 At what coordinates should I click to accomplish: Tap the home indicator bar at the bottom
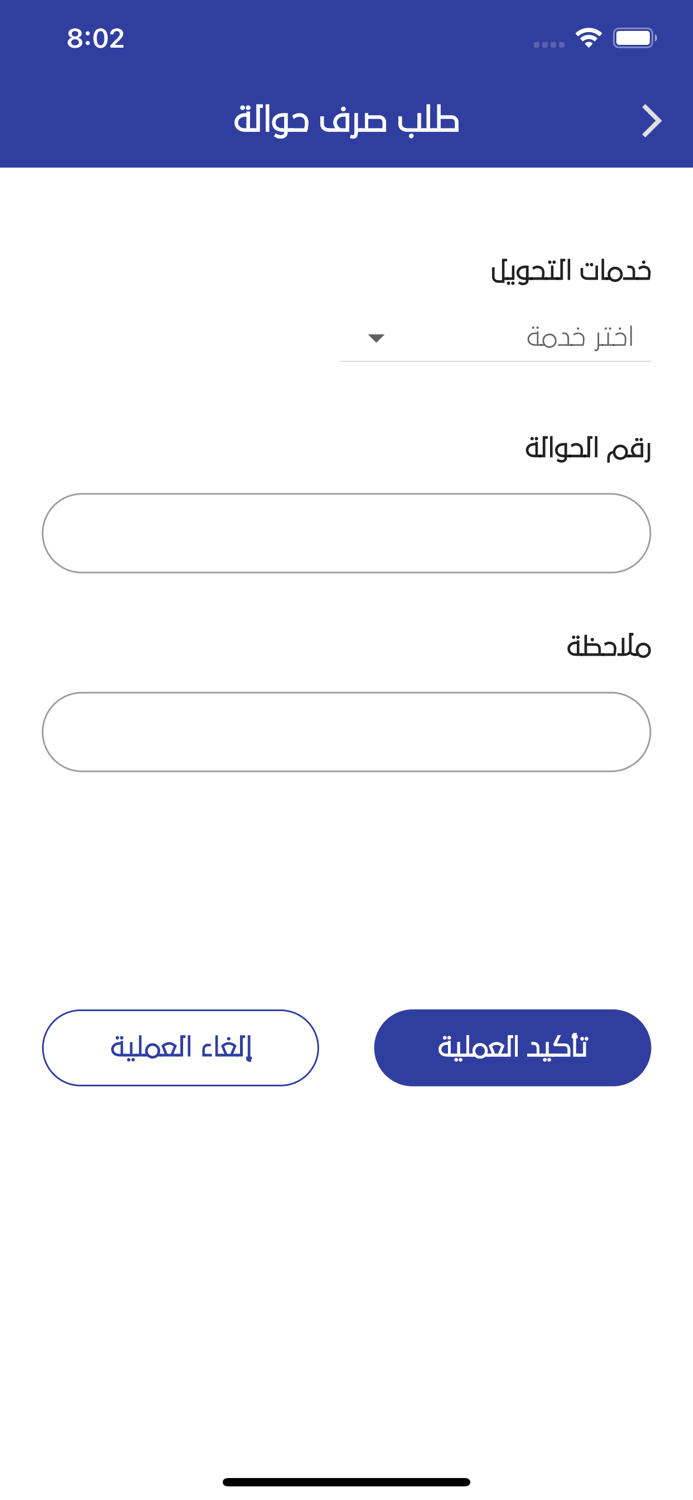[346, 1482]
